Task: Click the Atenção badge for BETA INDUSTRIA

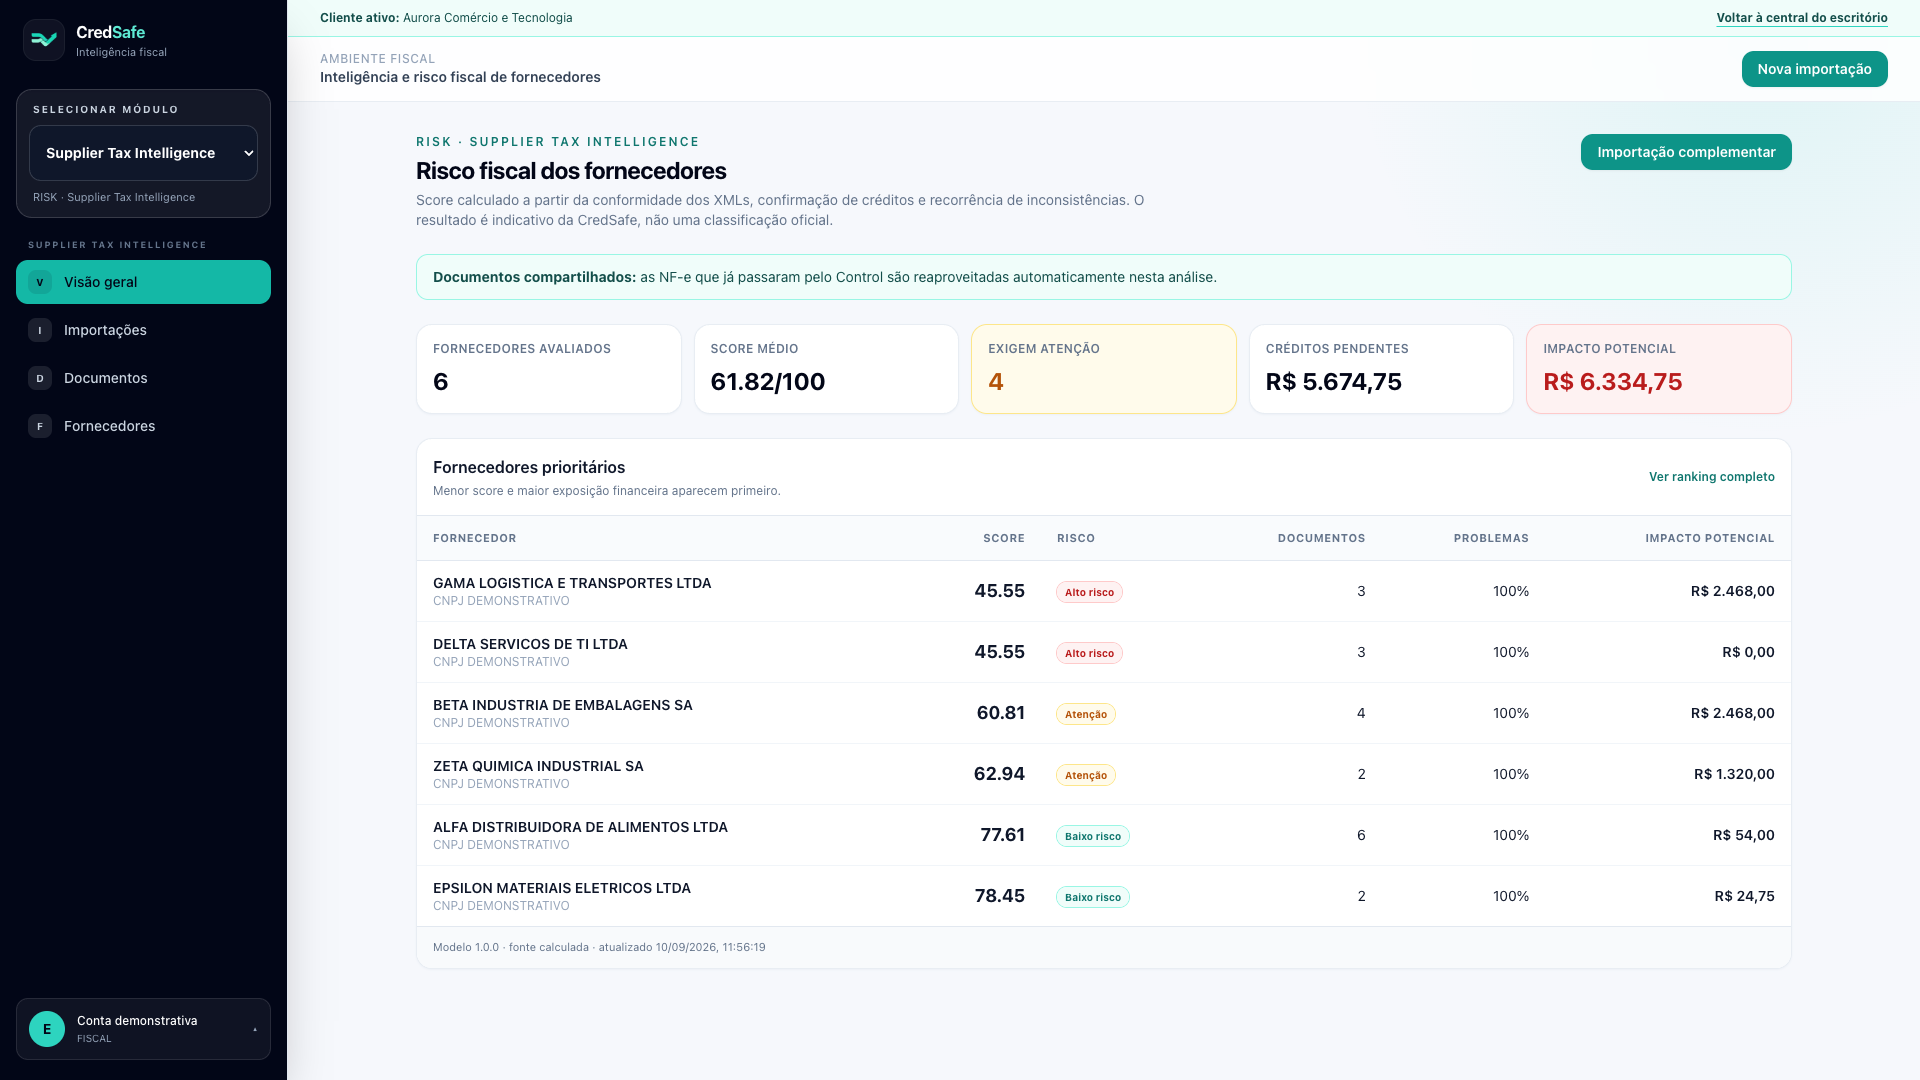Action: 1086,714
